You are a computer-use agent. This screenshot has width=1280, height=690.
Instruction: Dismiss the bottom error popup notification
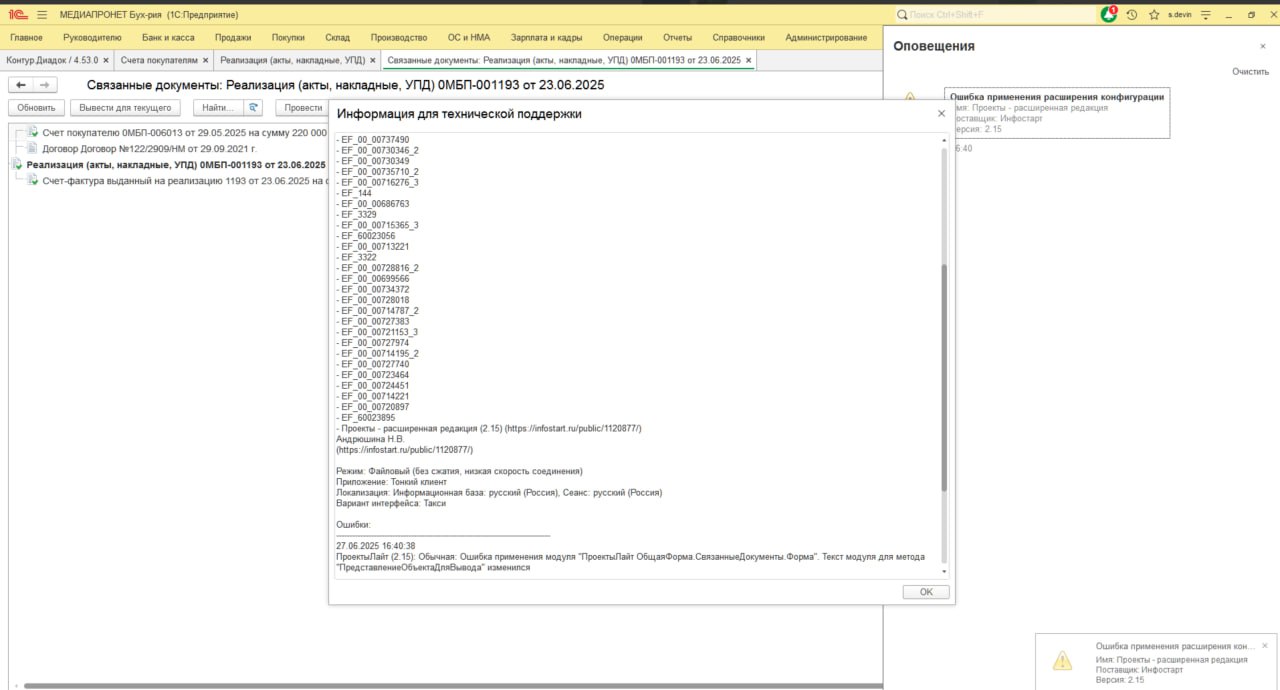coord(1265,646)
